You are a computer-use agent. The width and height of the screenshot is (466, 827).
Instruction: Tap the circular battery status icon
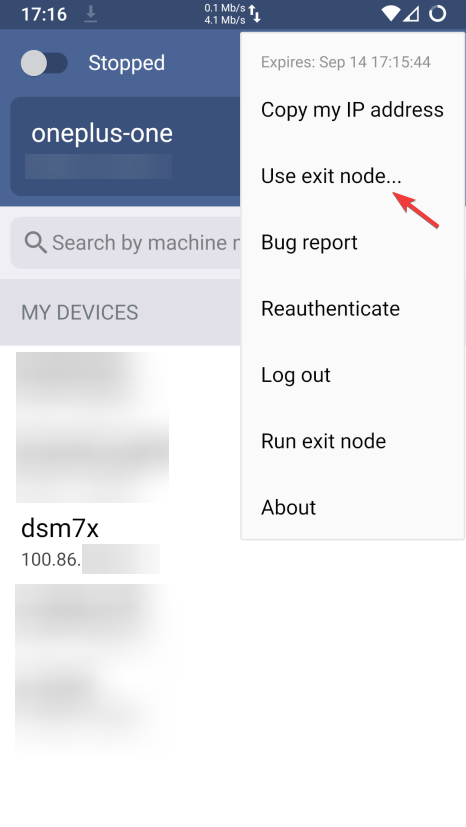coord(438,14)
